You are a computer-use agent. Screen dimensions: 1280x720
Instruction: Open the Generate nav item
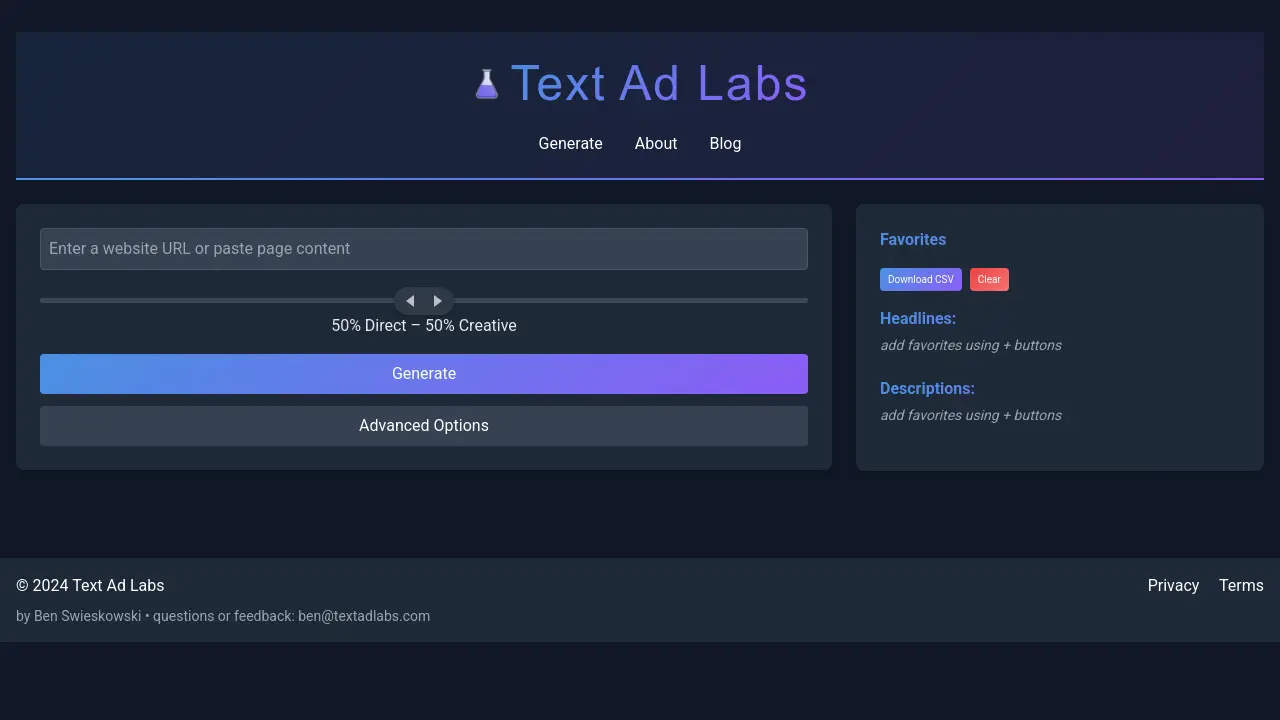[570, 143]
